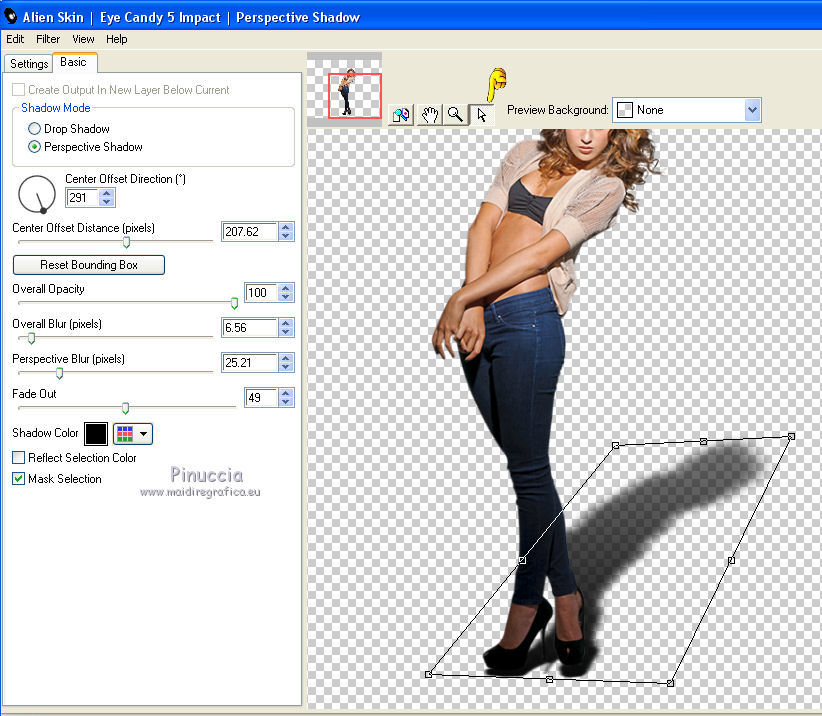Click the Overall Opacity slider handle
The height and width of the screenshot is (716, 822).
coord(234,303)
